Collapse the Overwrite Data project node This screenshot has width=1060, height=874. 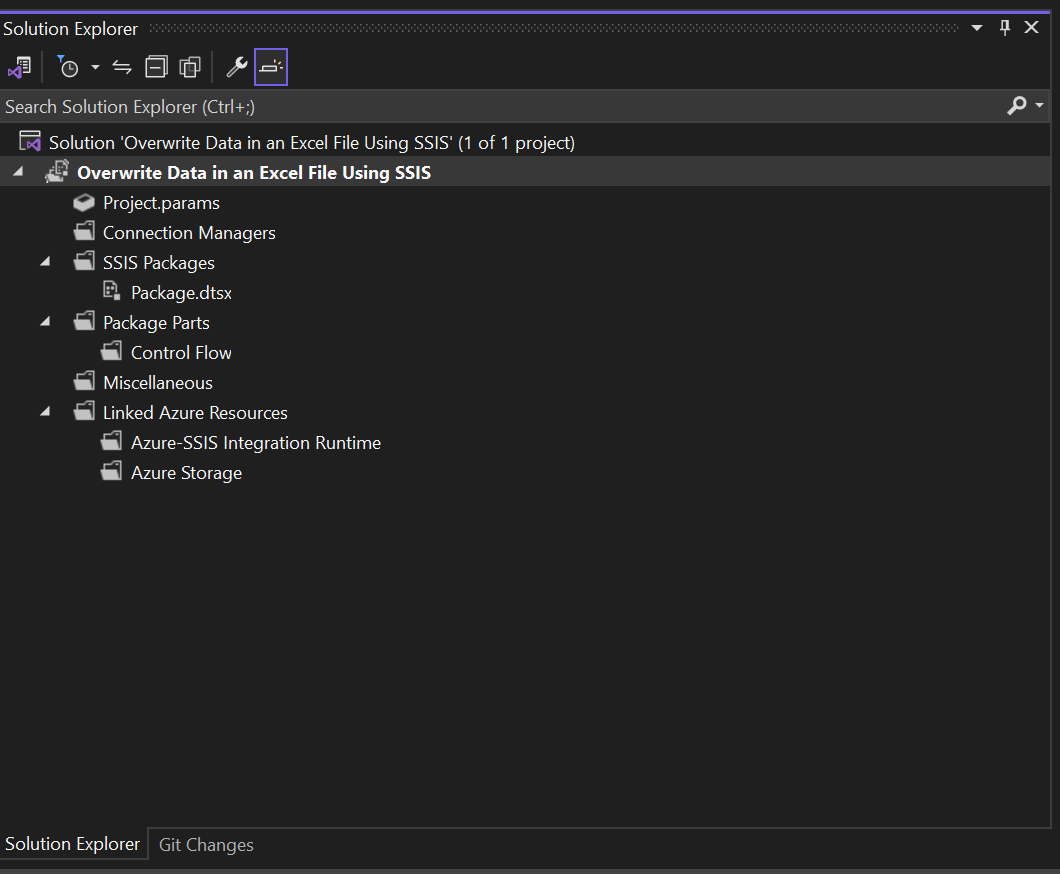tap(18, 172)
